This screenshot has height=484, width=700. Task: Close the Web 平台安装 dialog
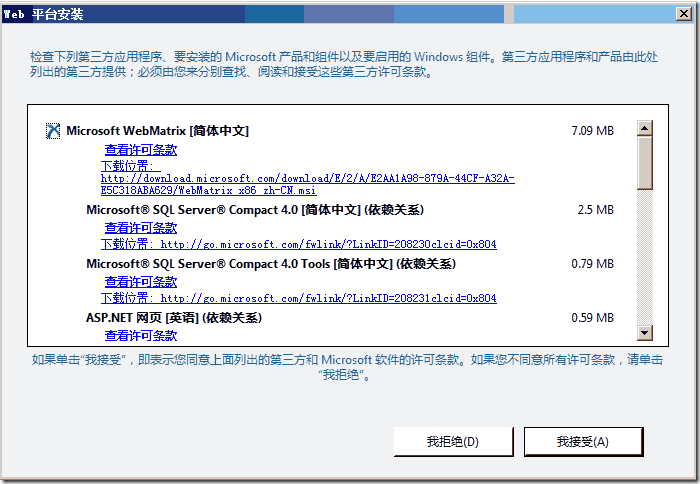tap(683, 14)
